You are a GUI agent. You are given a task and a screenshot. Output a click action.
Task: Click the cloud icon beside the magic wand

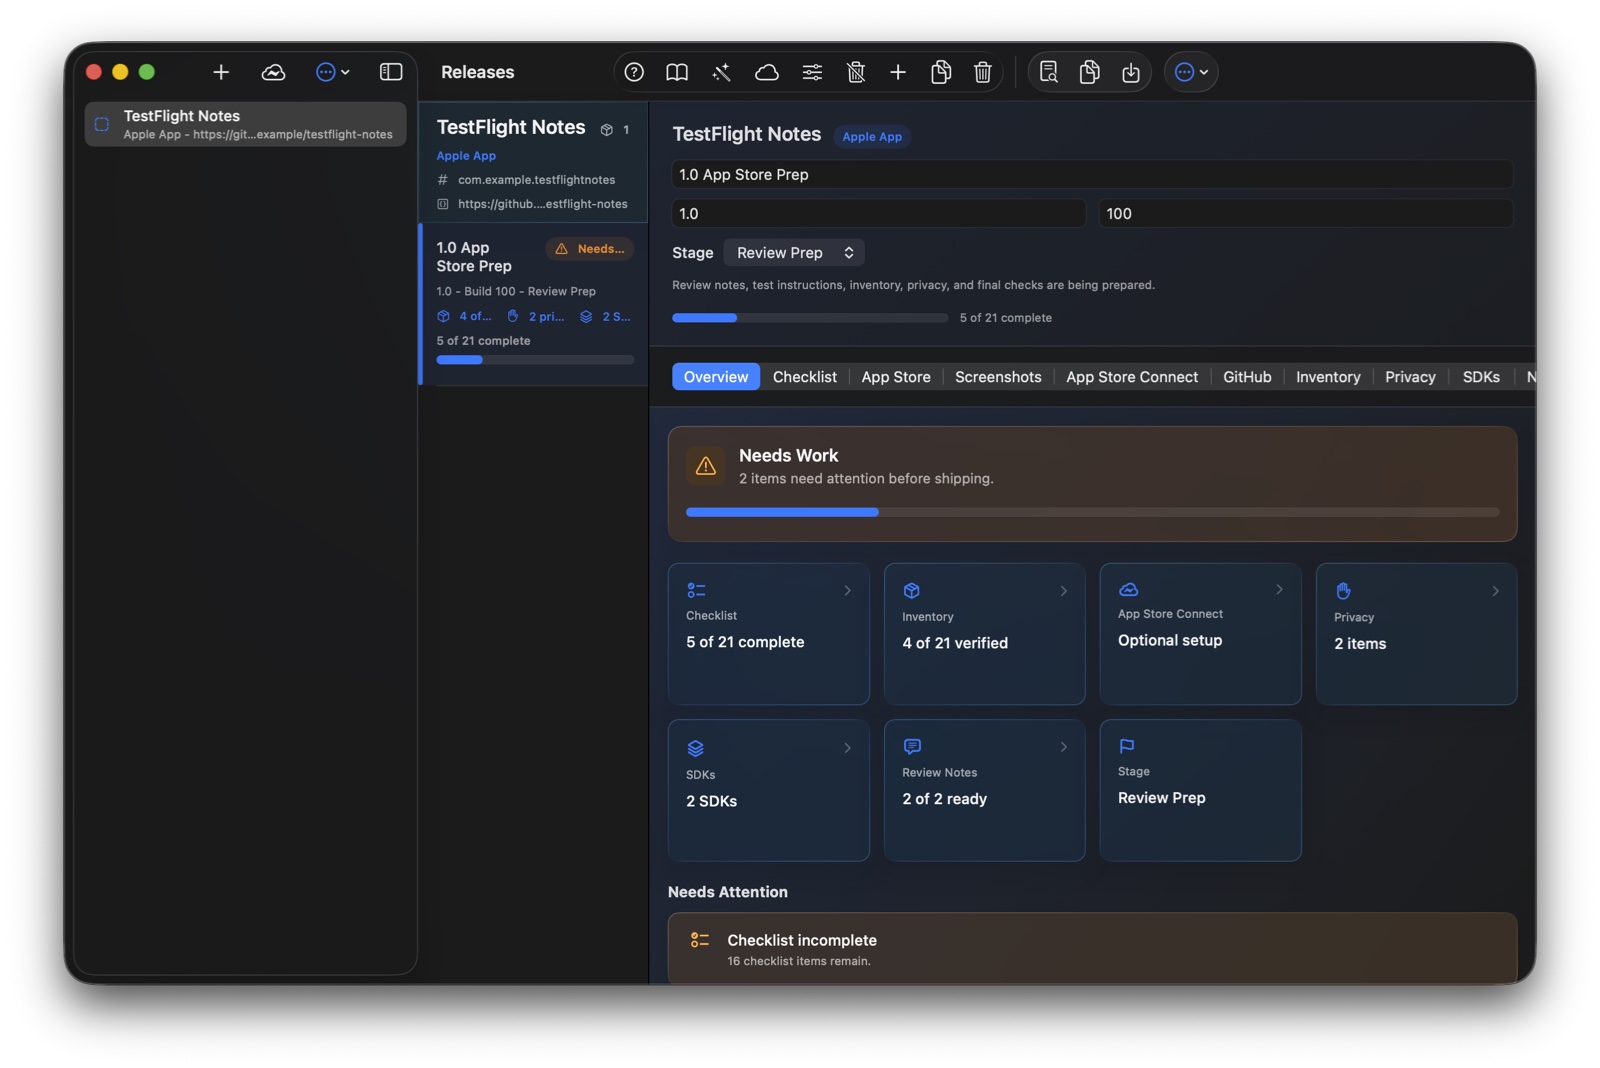click(766, 72)
